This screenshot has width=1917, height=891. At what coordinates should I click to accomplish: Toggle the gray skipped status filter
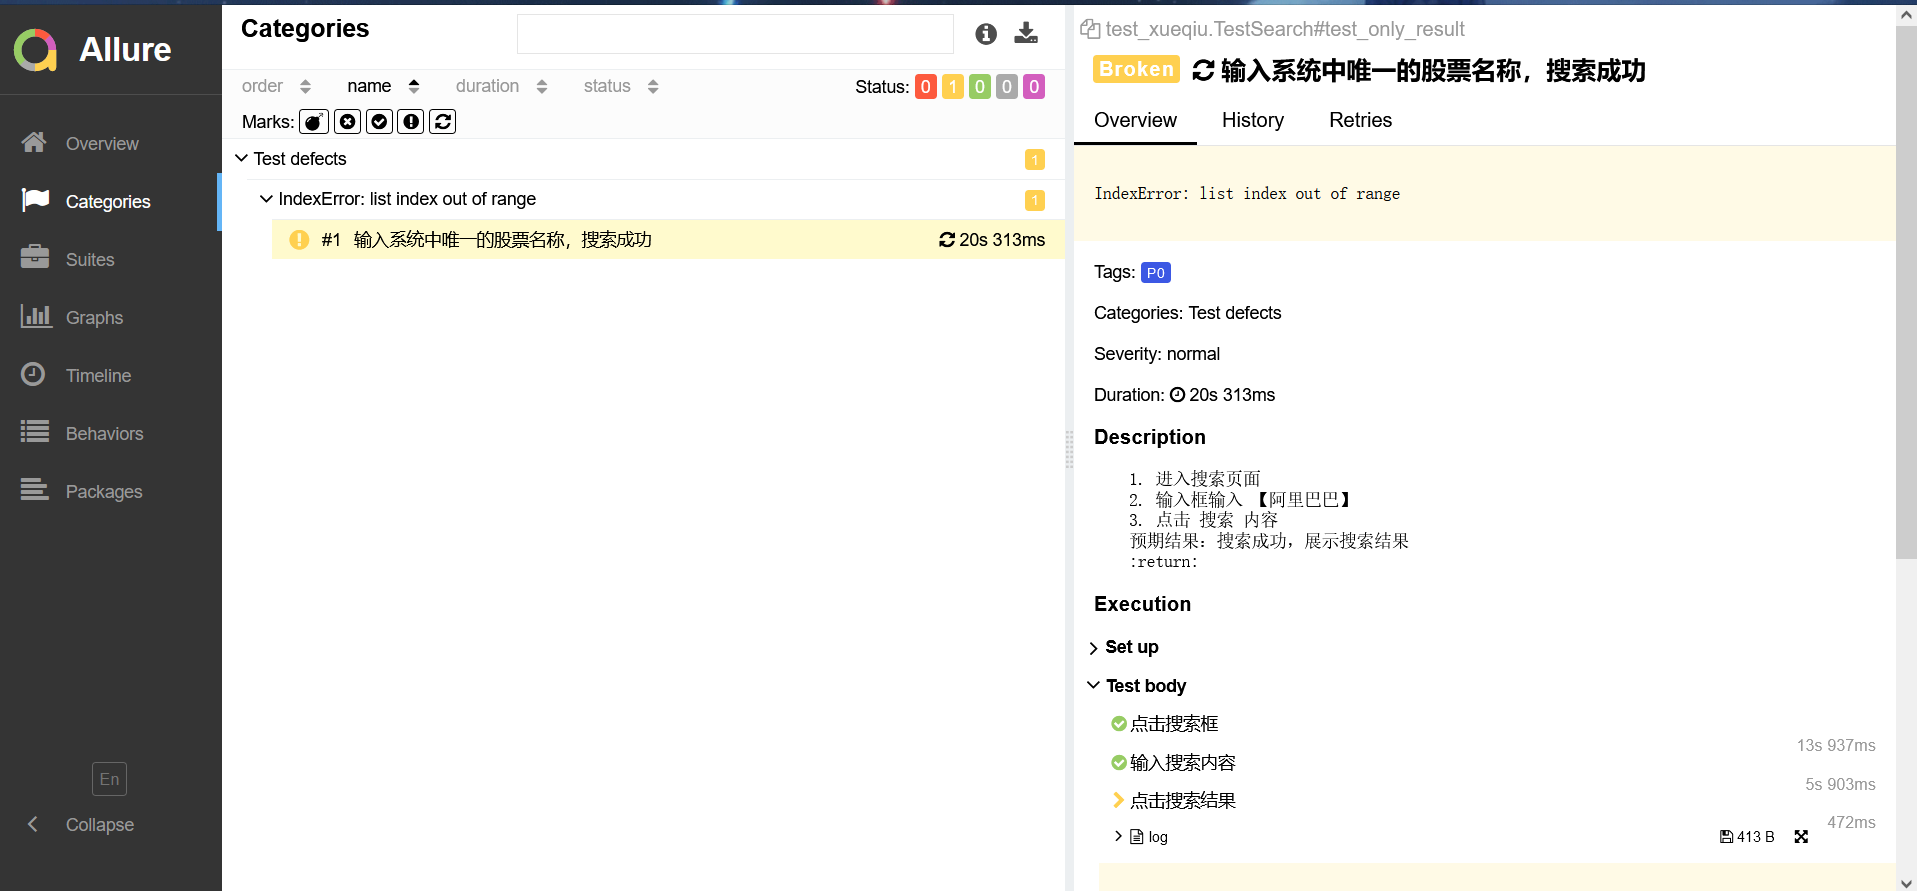[1007, 87]
